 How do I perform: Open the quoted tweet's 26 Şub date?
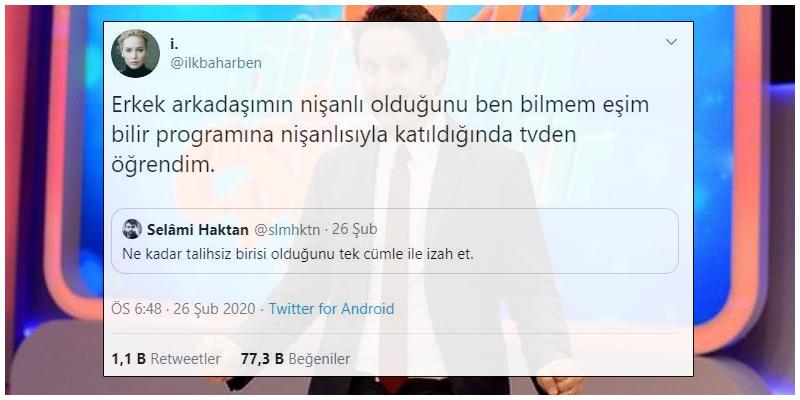point(355,230)
